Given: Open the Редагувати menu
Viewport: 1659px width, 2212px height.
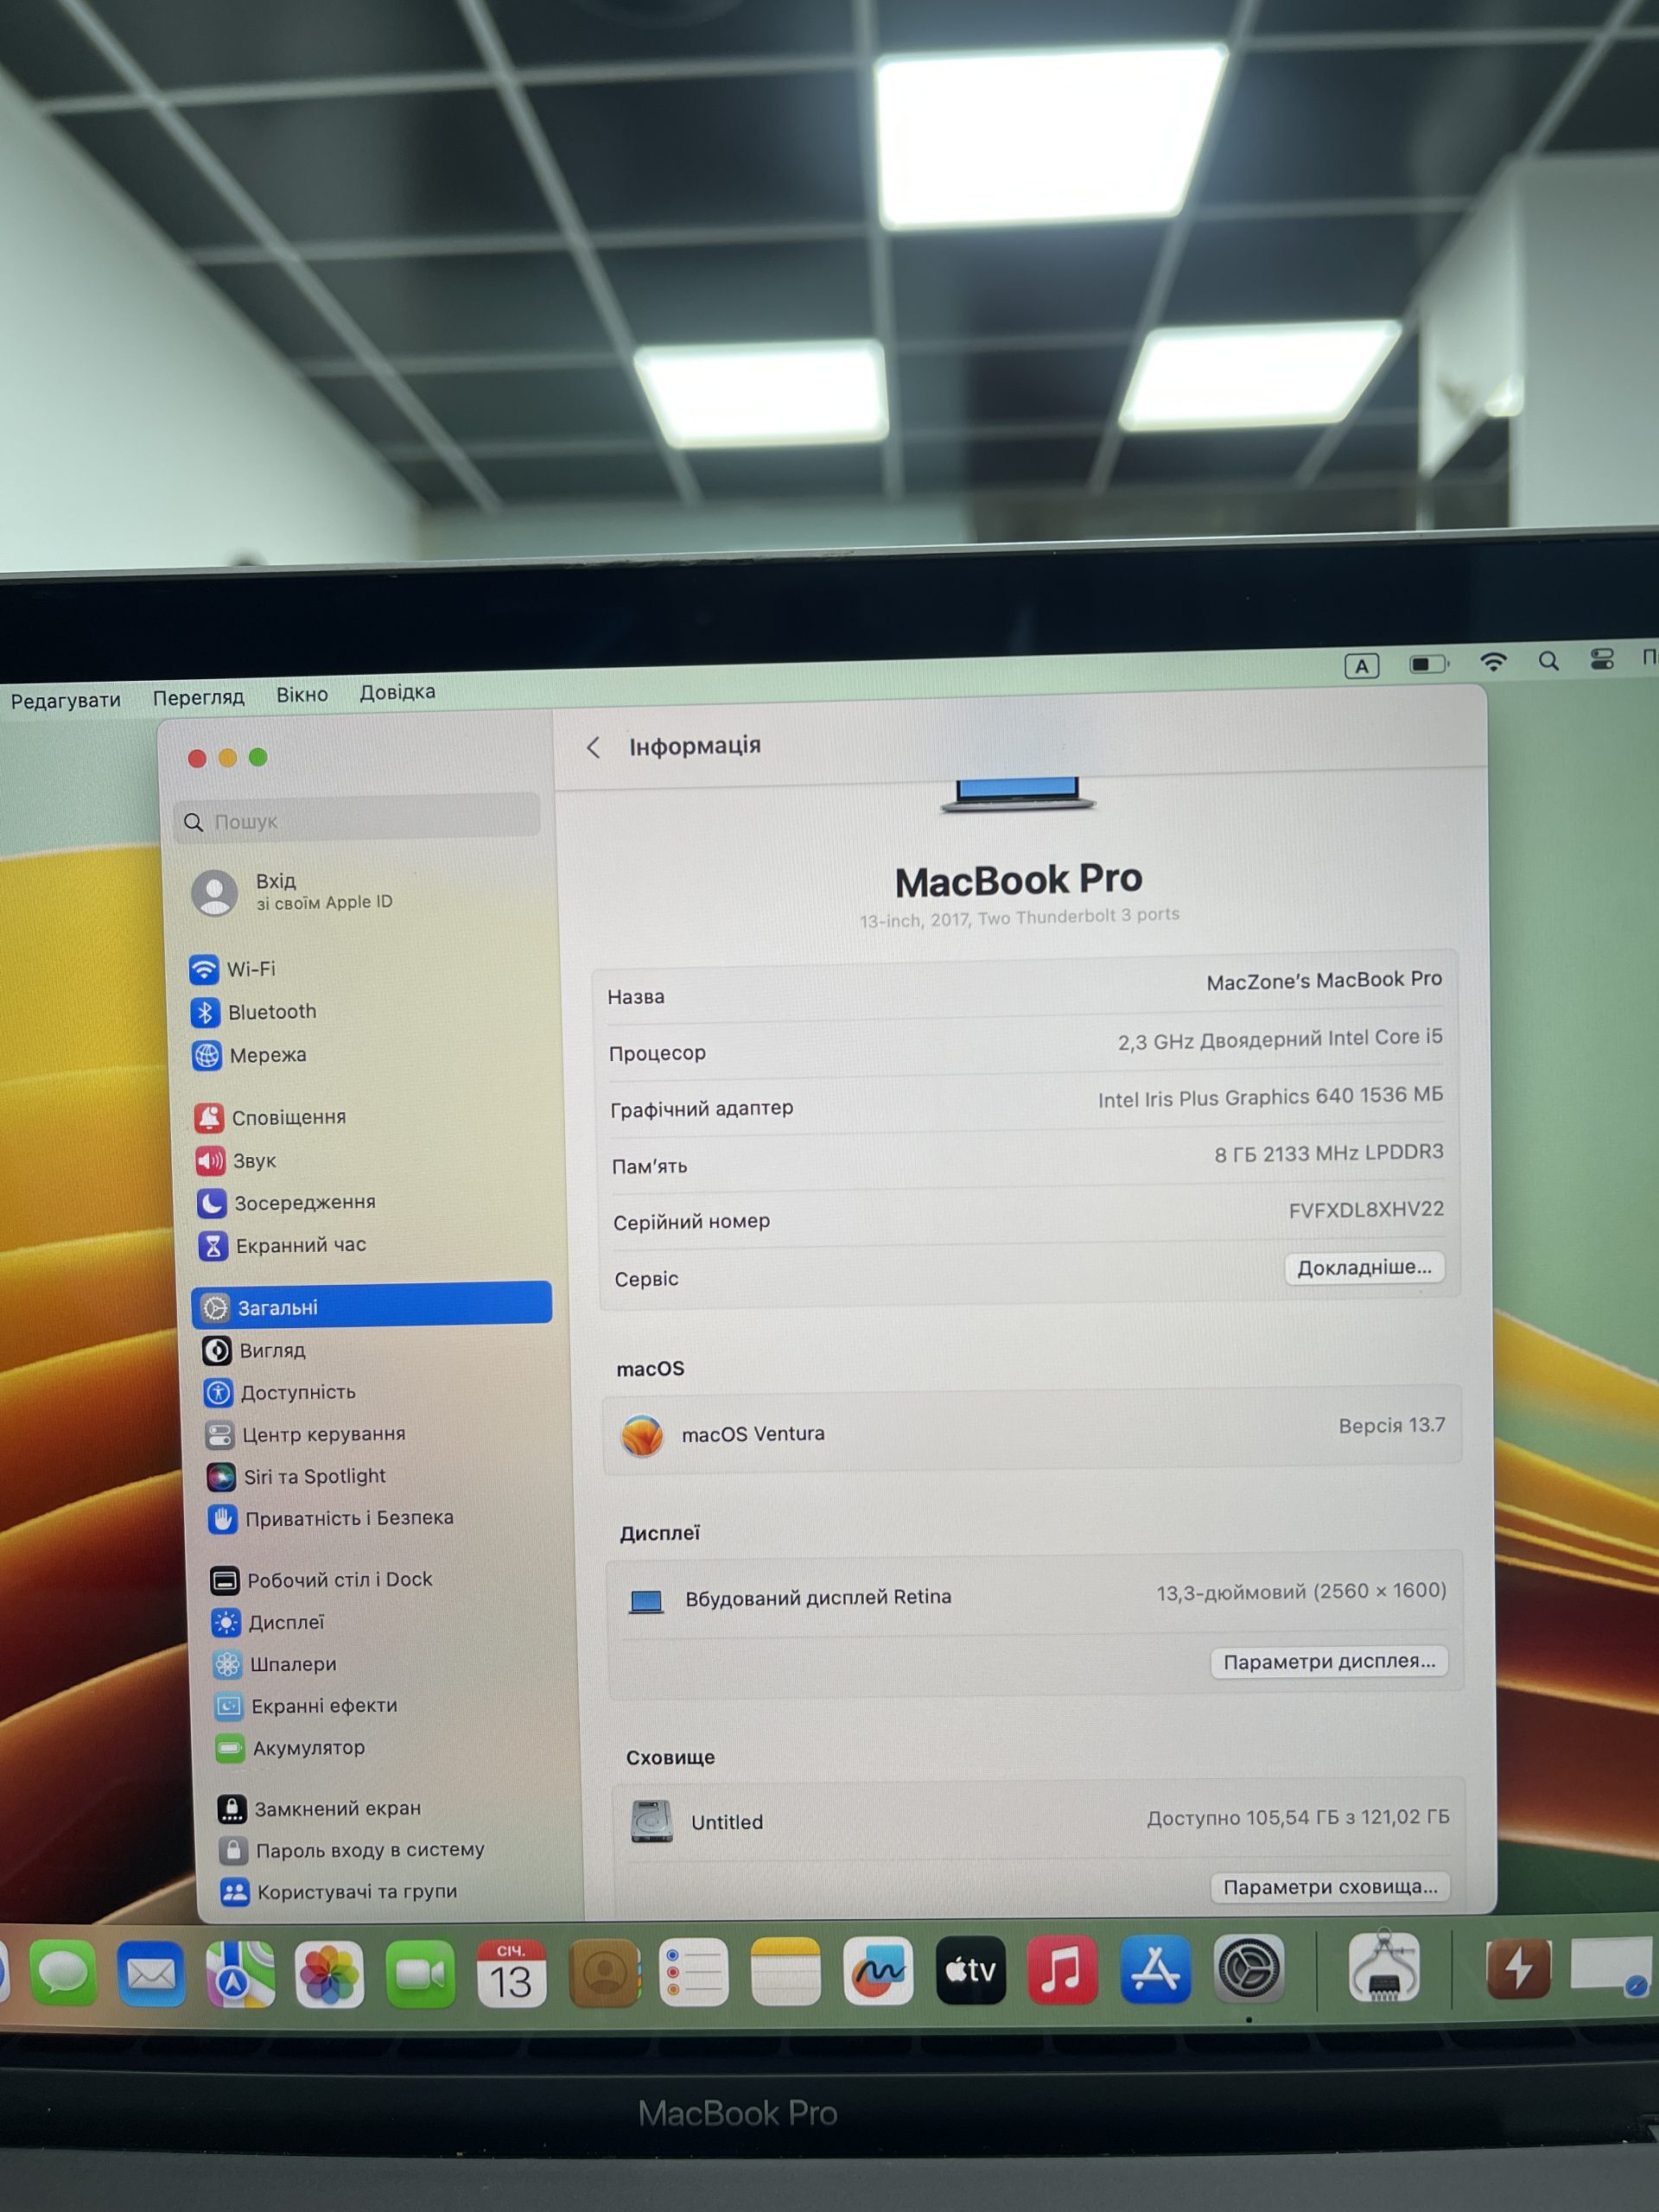Looking at the screenshot, I should pos(66,700).
